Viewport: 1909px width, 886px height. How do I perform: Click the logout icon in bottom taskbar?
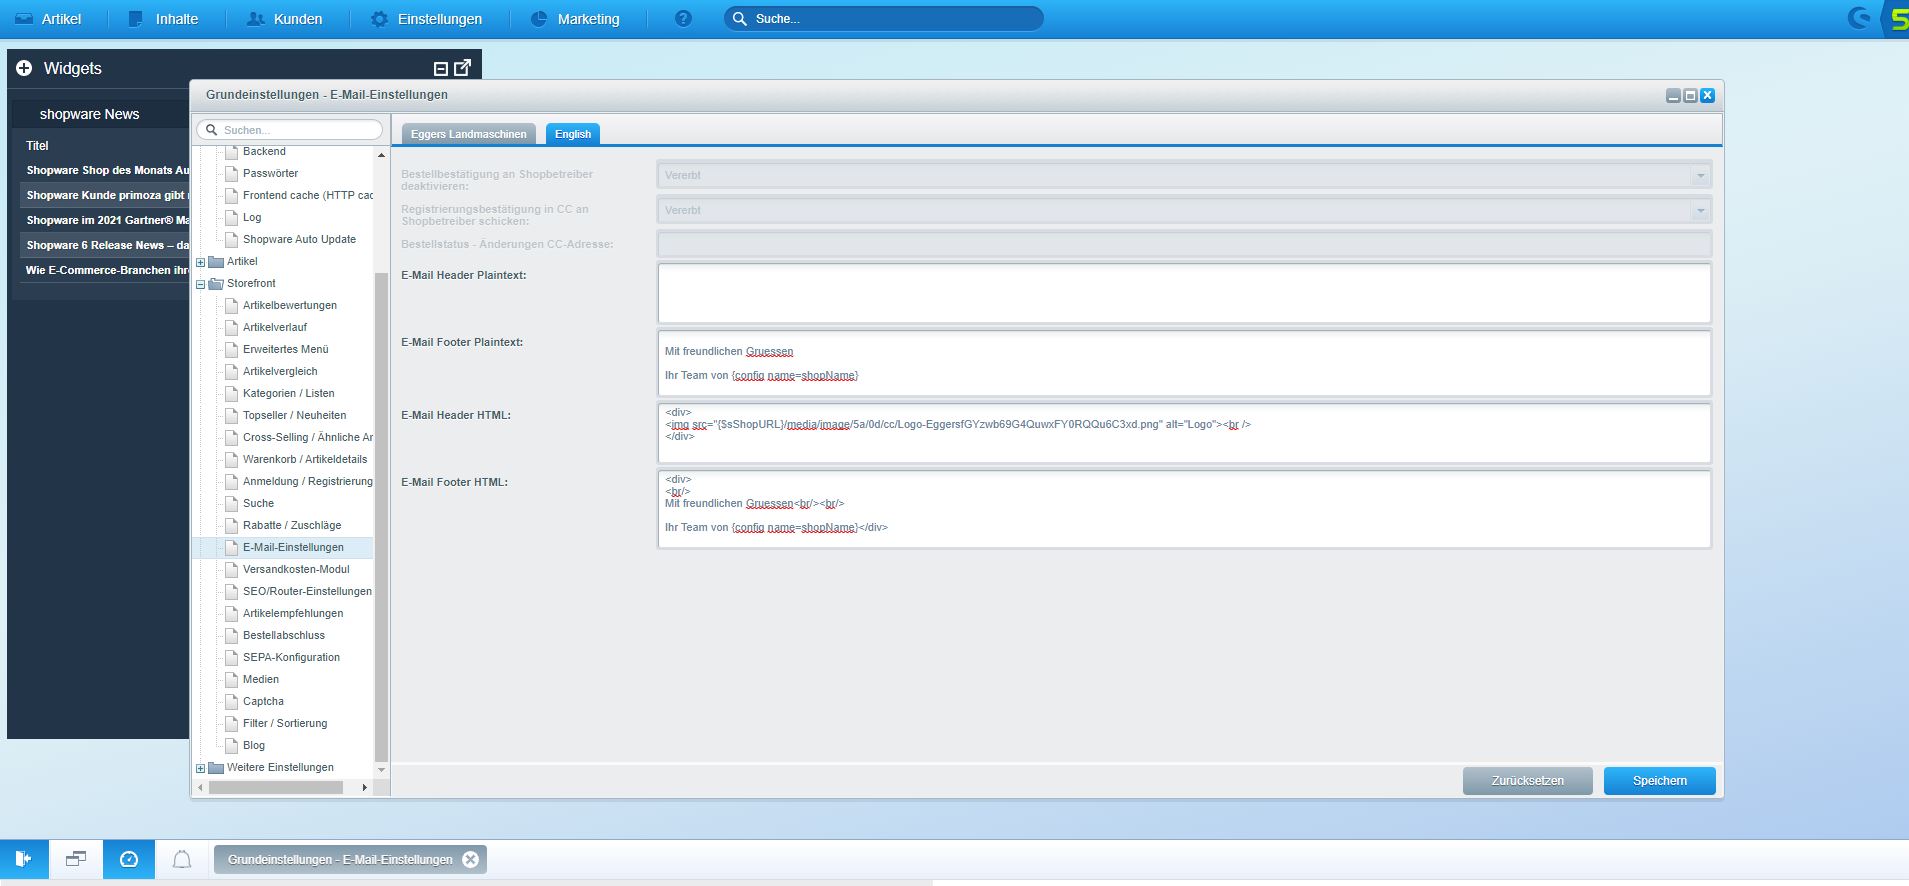click(24, 859)
